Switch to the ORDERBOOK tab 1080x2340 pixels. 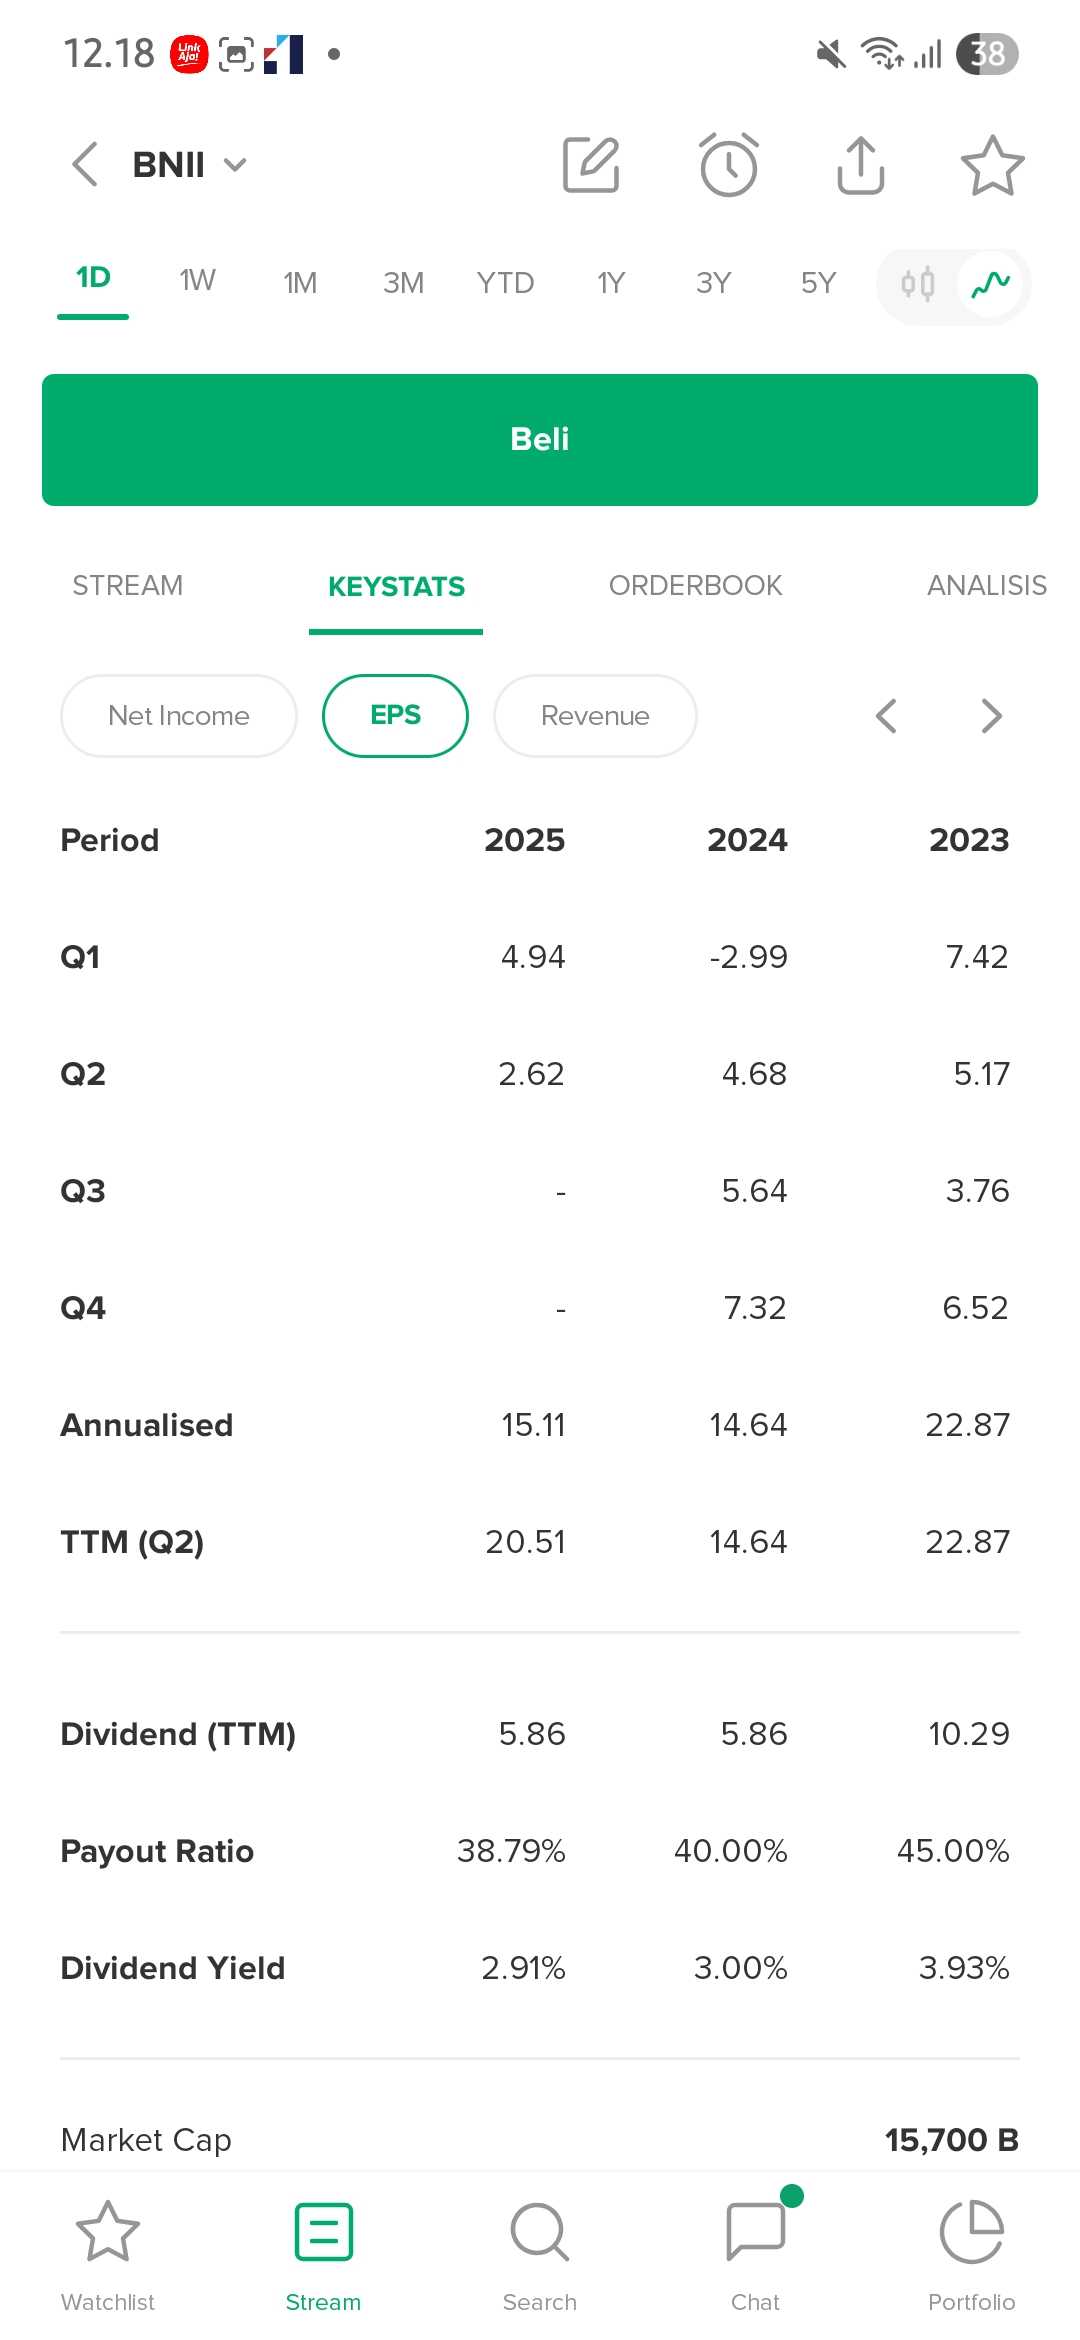point(695,586)
